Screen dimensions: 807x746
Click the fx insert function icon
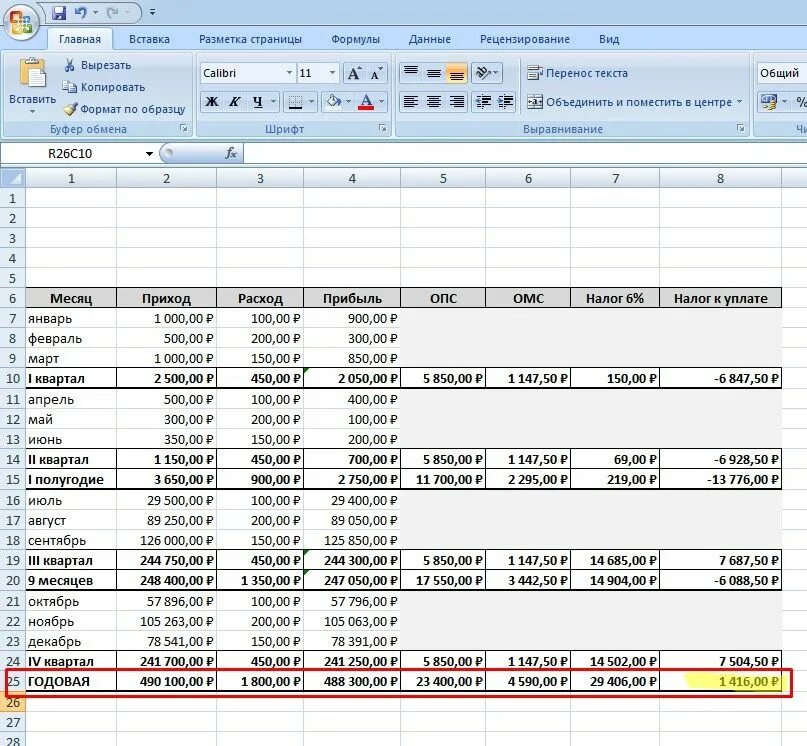point(231,153)
